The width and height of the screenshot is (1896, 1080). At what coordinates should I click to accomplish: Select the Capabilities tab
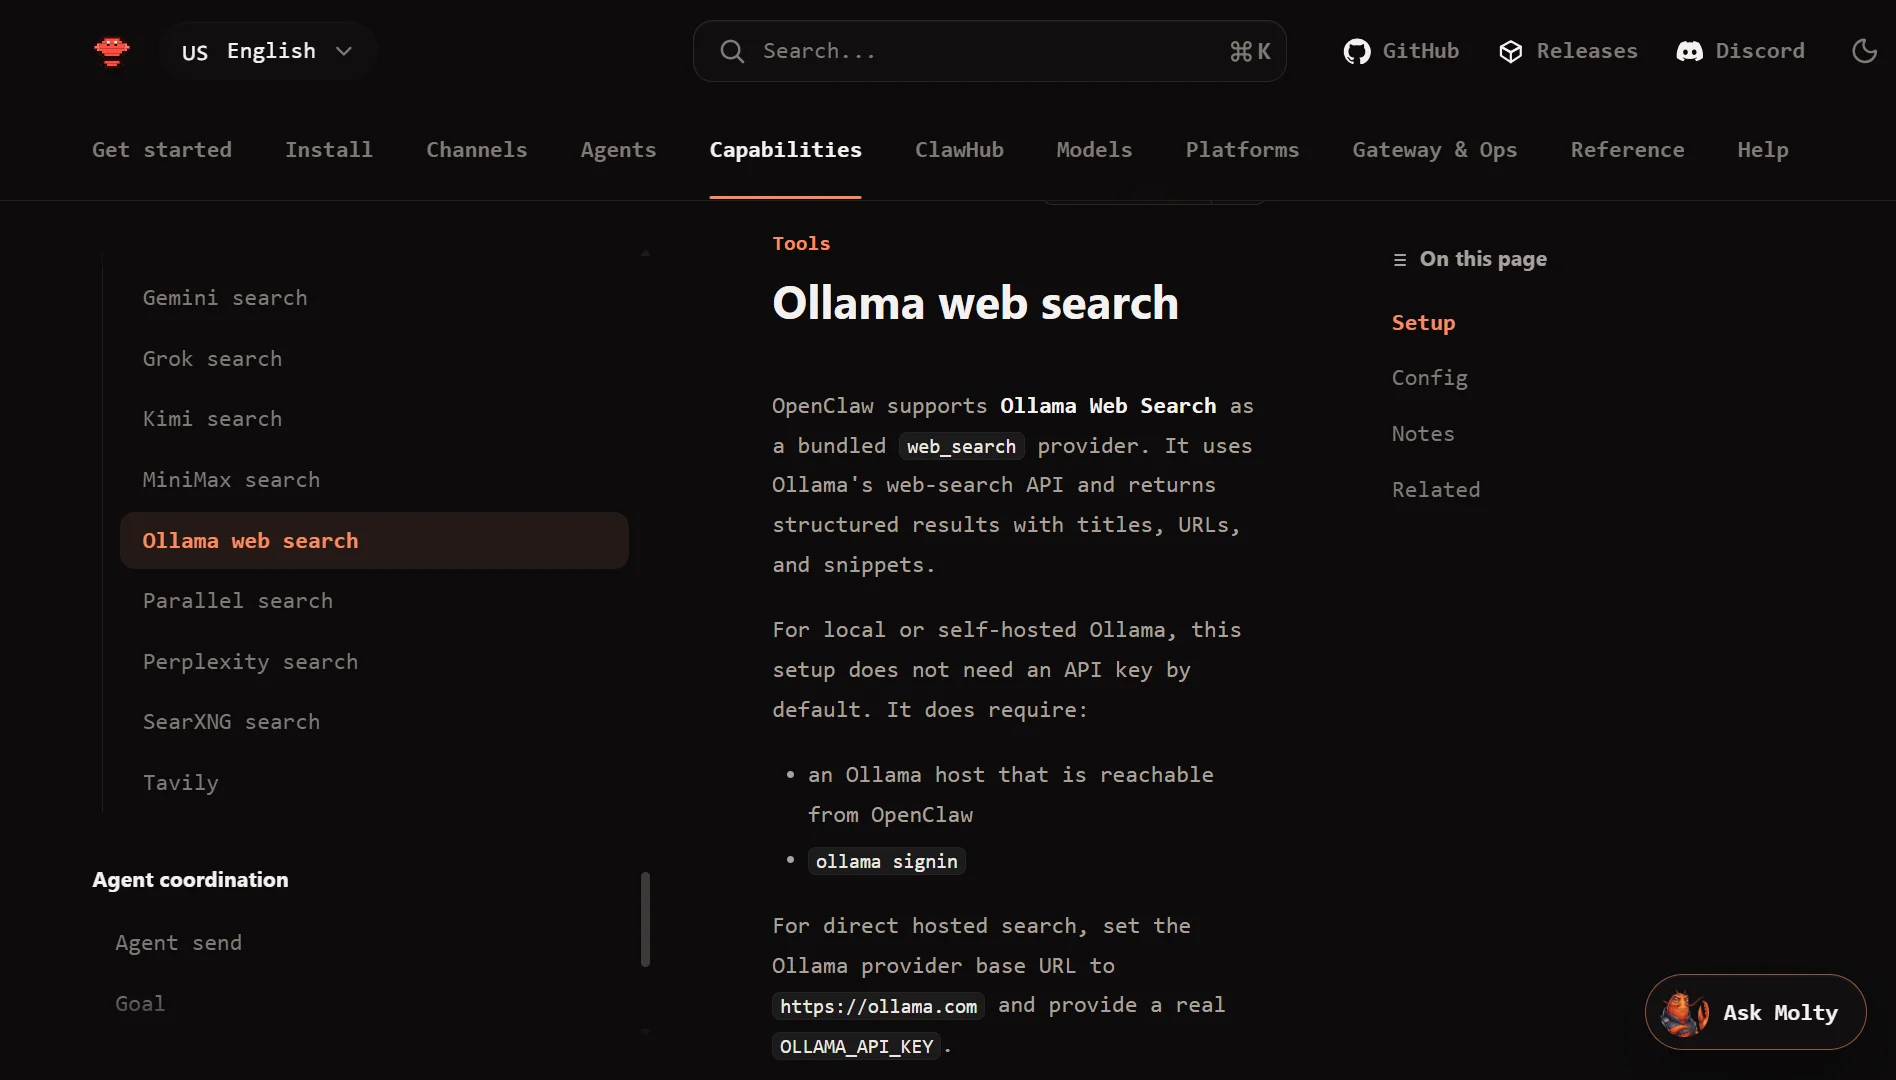785,150
